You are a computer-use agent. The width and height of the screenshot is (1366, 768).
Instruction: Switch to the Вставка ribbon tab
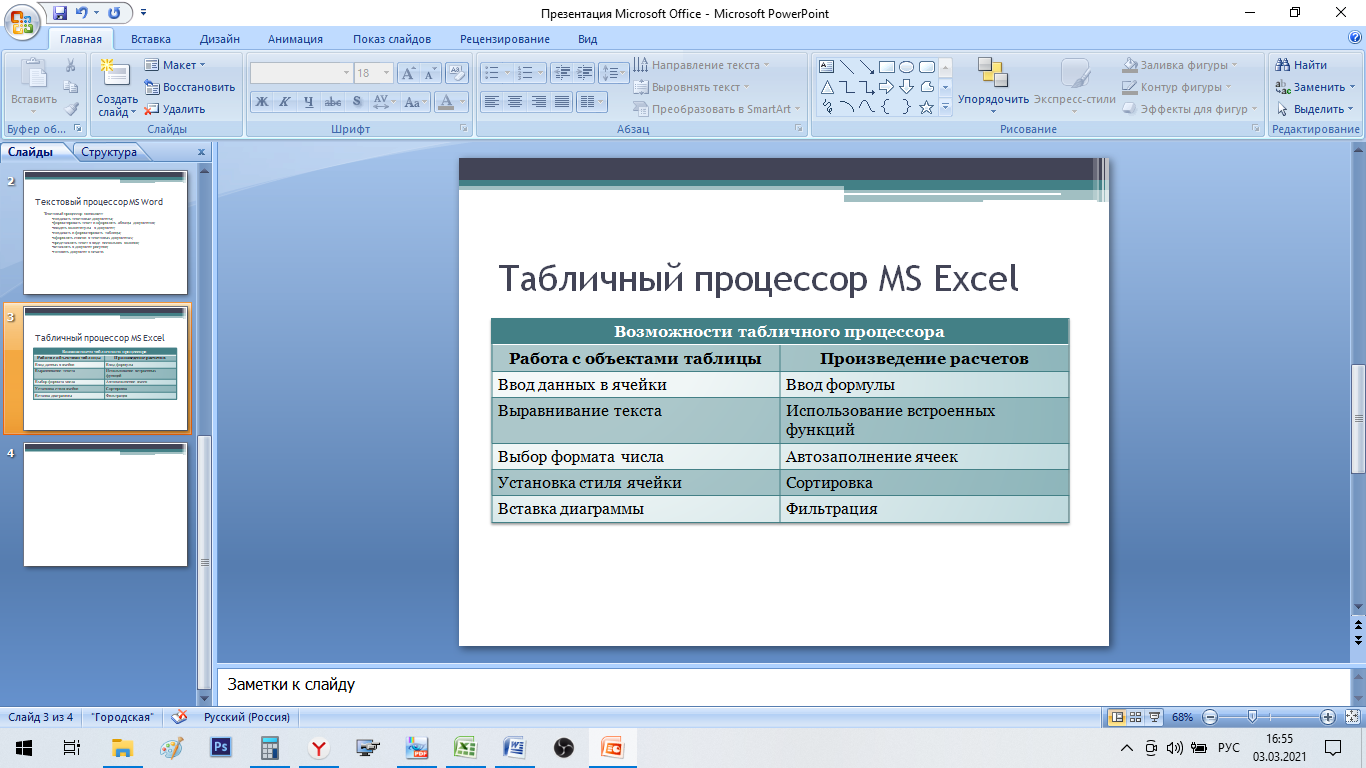pos(151,39)
